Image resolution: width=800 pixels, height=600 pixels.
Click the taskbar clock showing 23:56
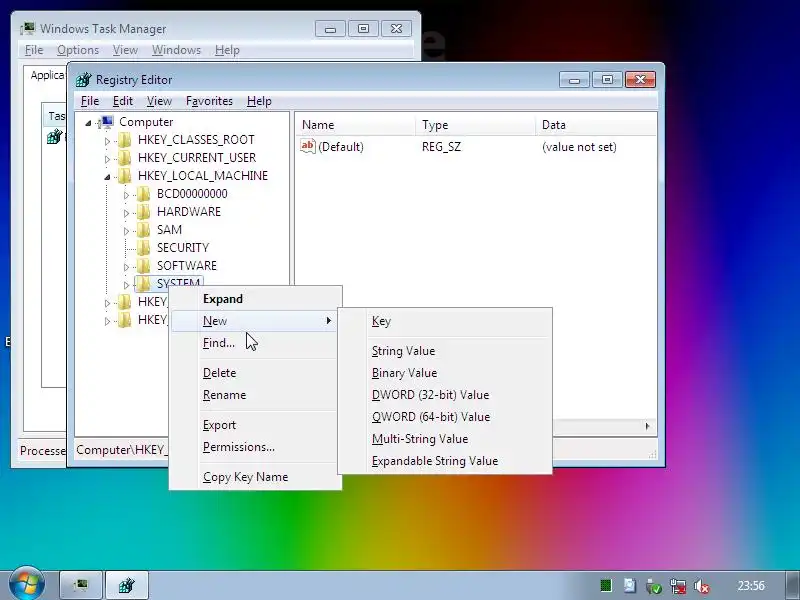[x=751, y=585]
